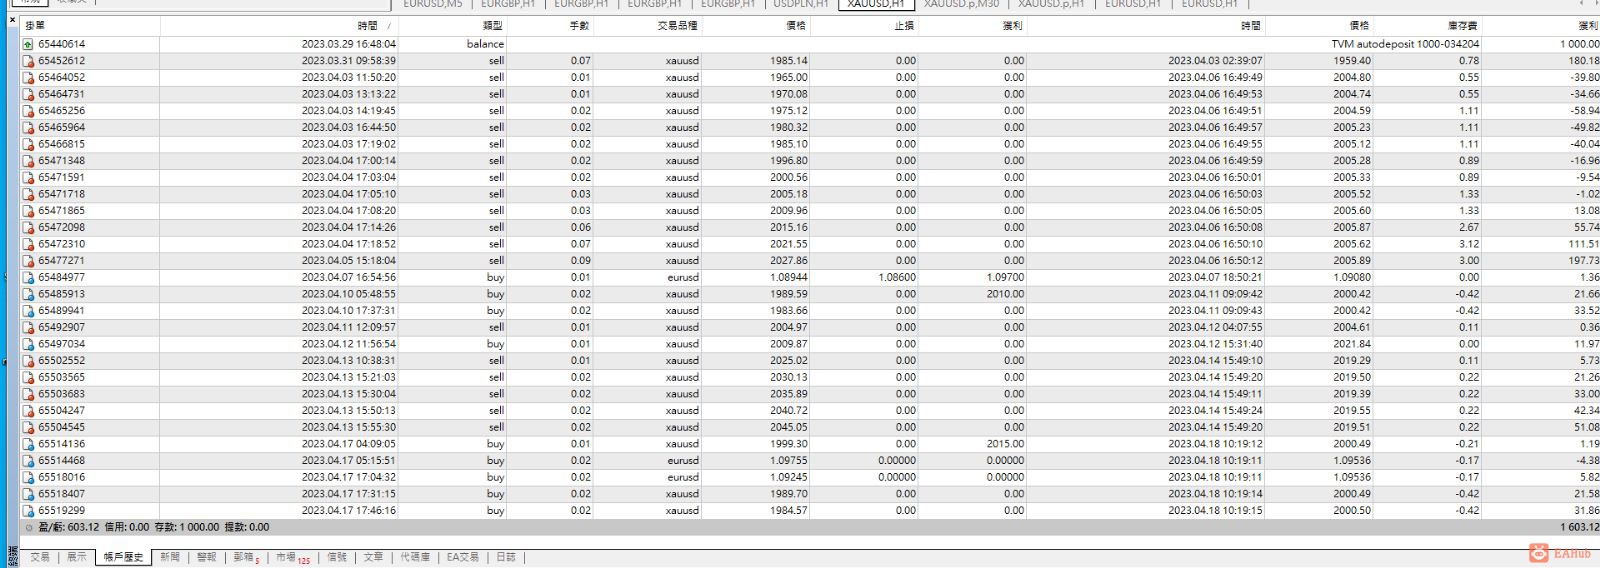1600x568 pixels.
Task: Click the order icon for ticket 65466815
Action: click(29, 144)
